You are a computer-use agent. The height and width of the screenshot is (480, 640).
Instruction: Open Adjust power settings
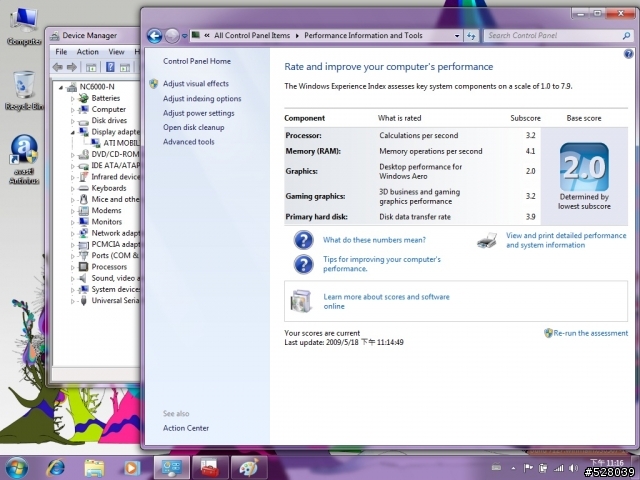point(199,113)
